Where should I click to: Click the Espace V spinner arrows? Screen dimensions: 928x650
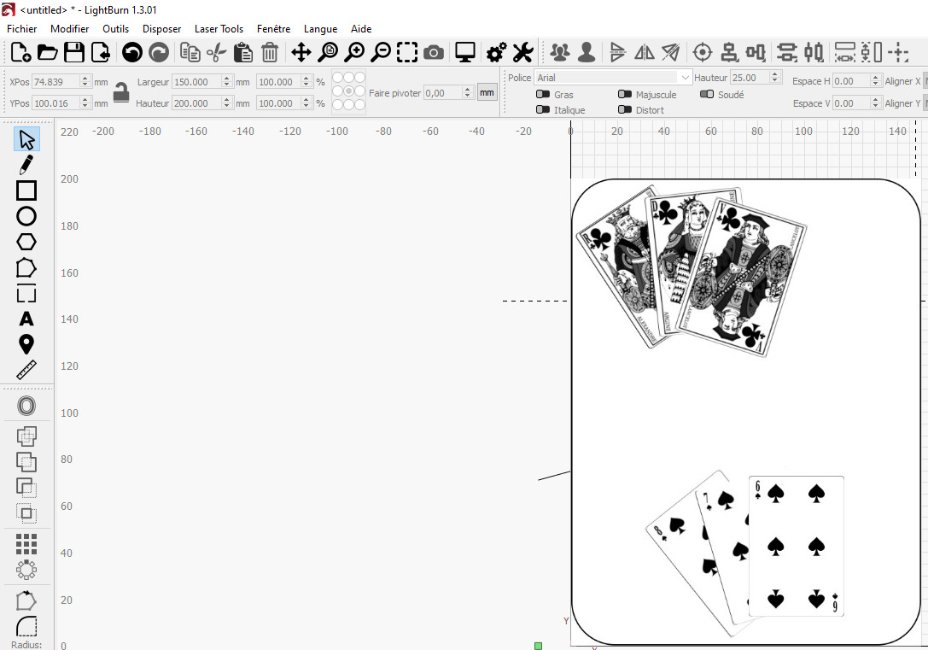click(875, 103)
